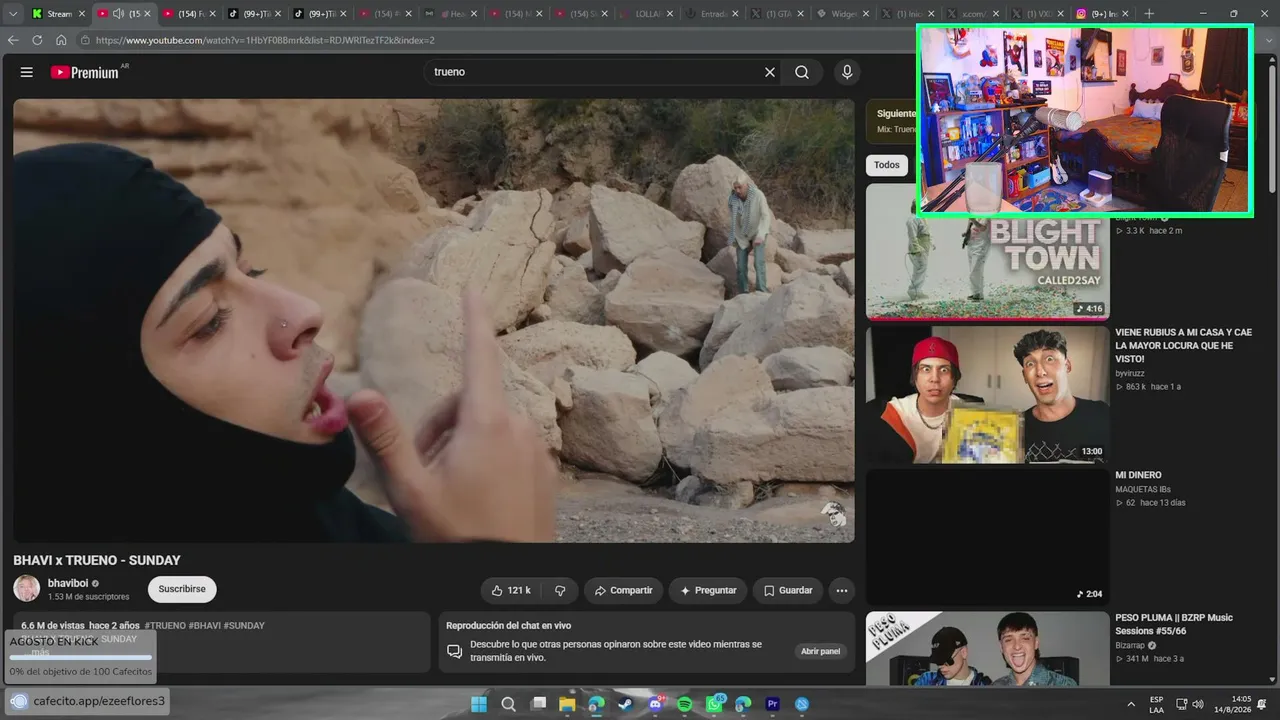Image resolution: width=1280 pixels, height=720 pixels.
Task: Like the video with thumbs up
Action: (x=511, y=590)
